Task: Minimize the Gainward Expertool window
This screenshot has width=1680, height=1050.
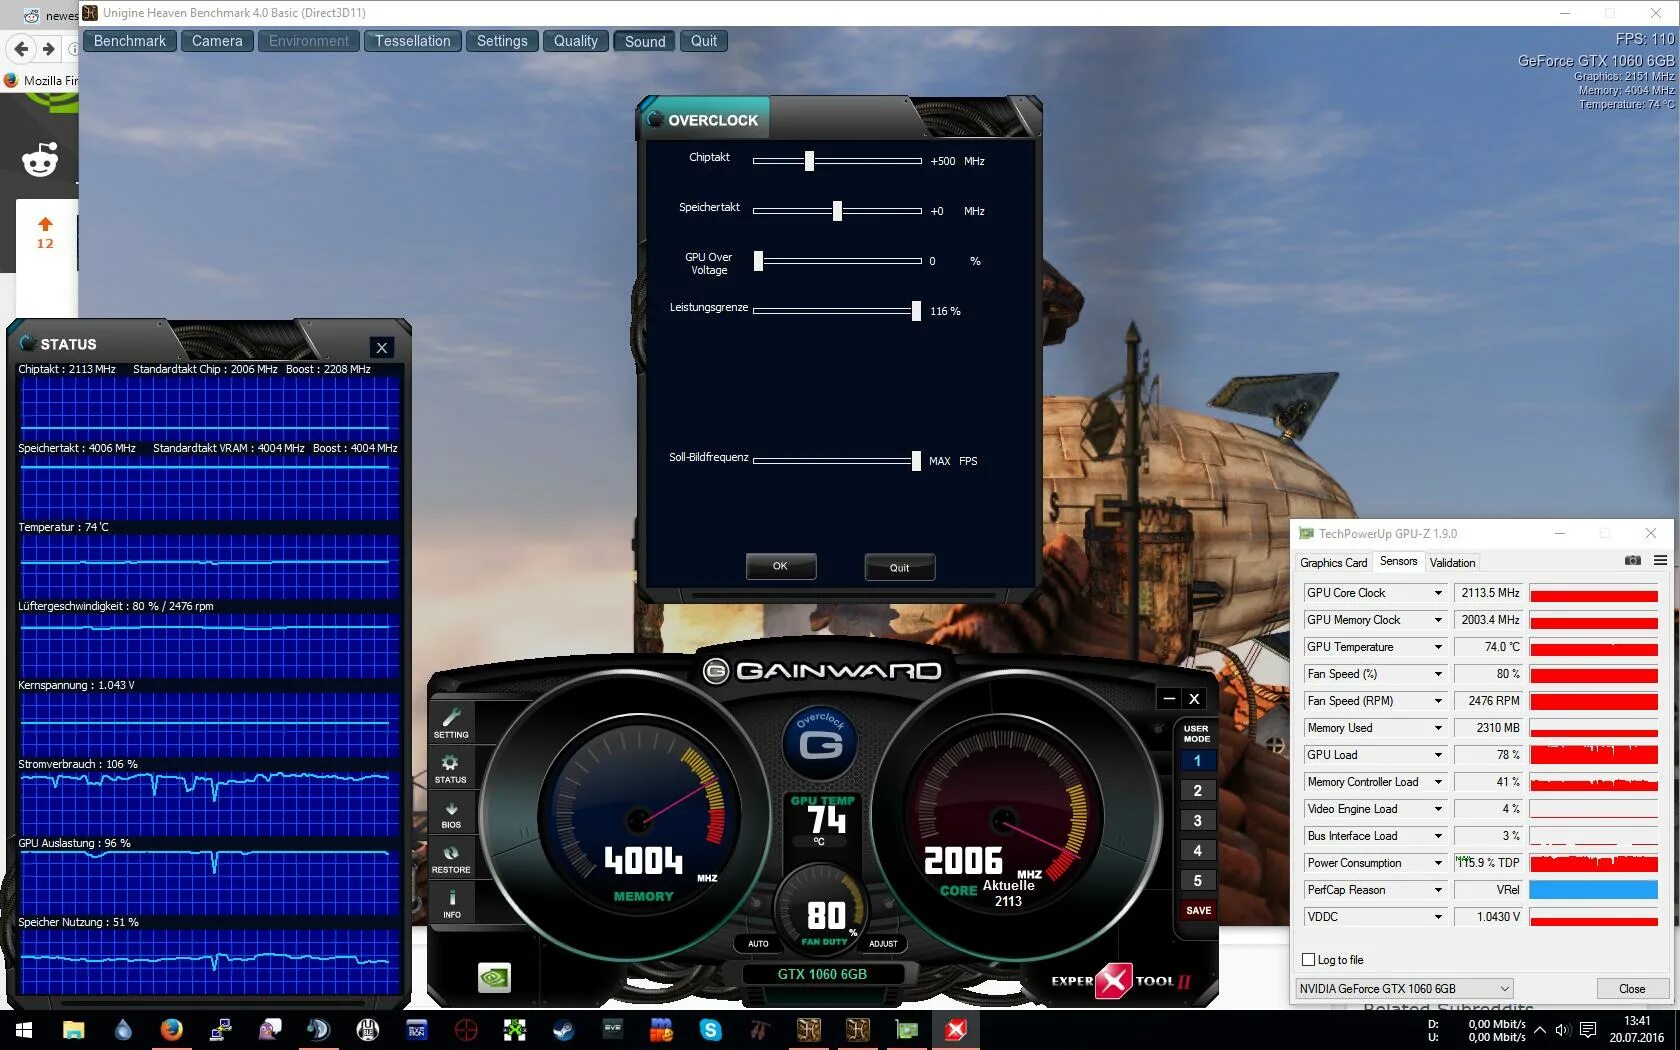Action: click(1169, 699)
